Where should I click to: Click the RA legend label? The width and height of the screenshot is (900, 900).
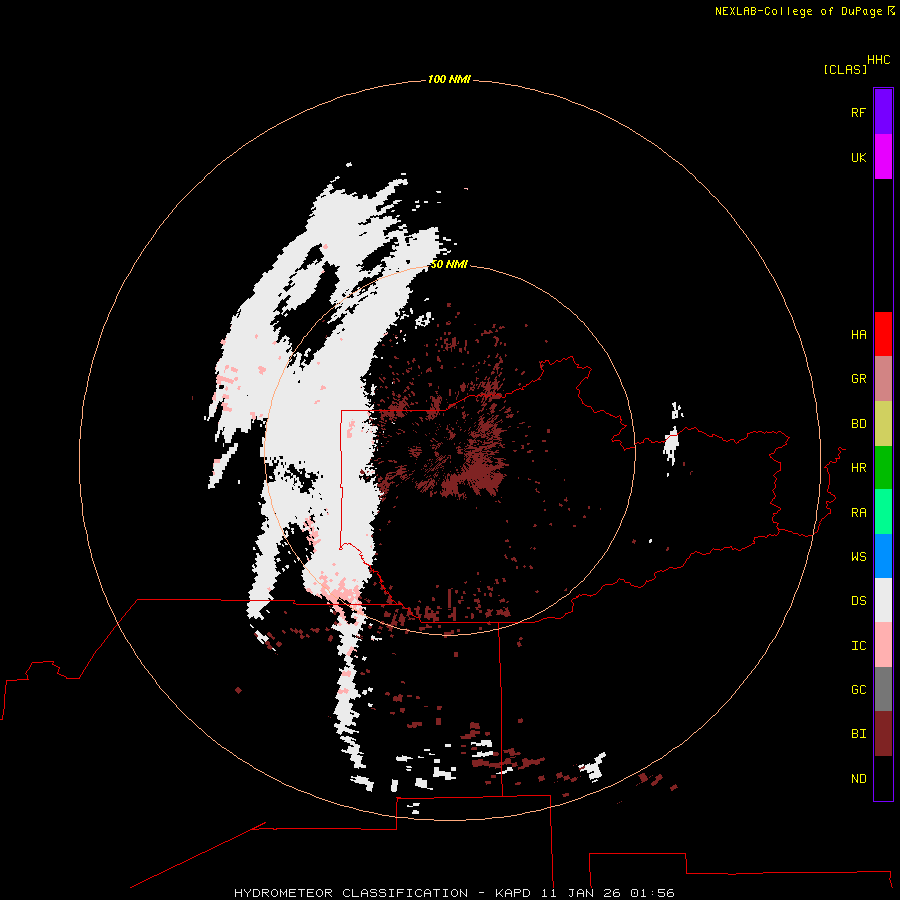pos(858,513)
